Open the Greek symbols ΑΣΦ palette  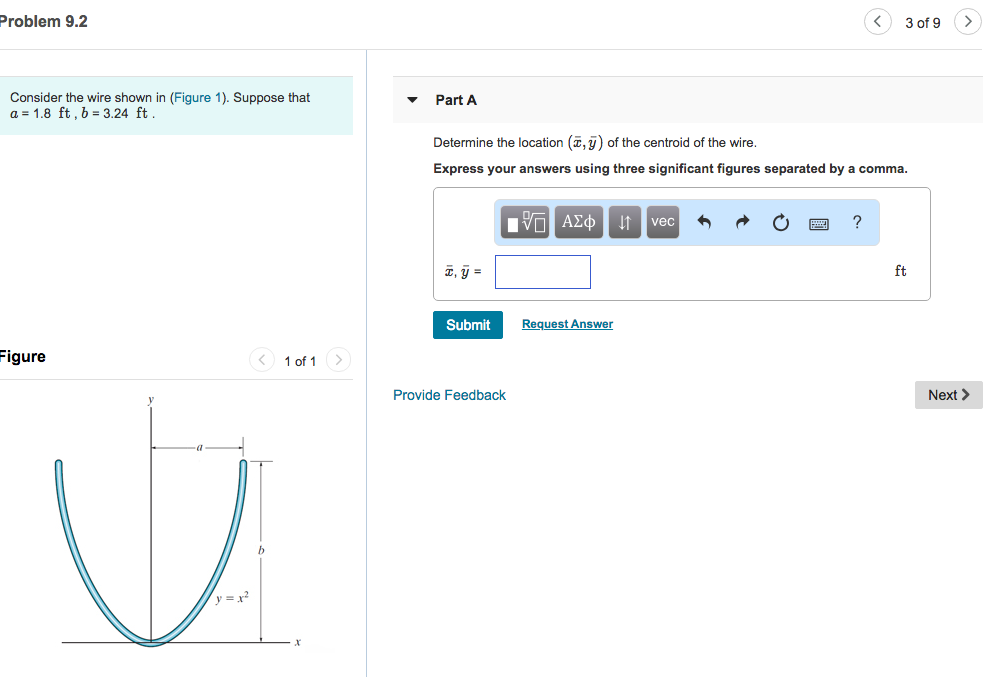point(578,221)
